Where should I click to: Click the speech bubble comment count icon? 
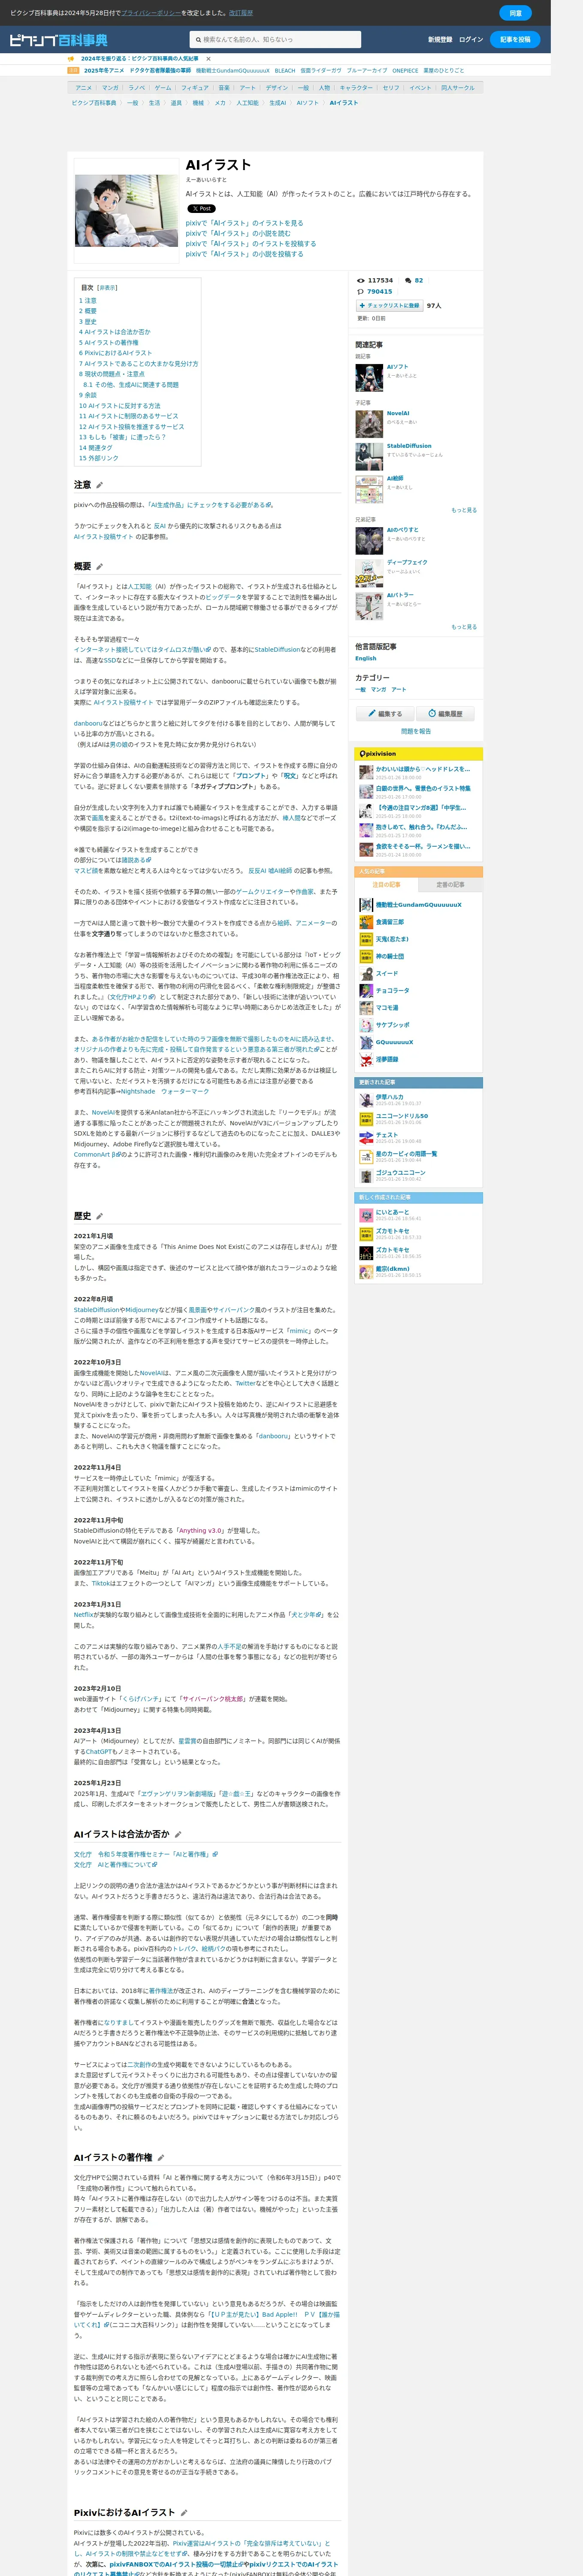coord(408,281)
